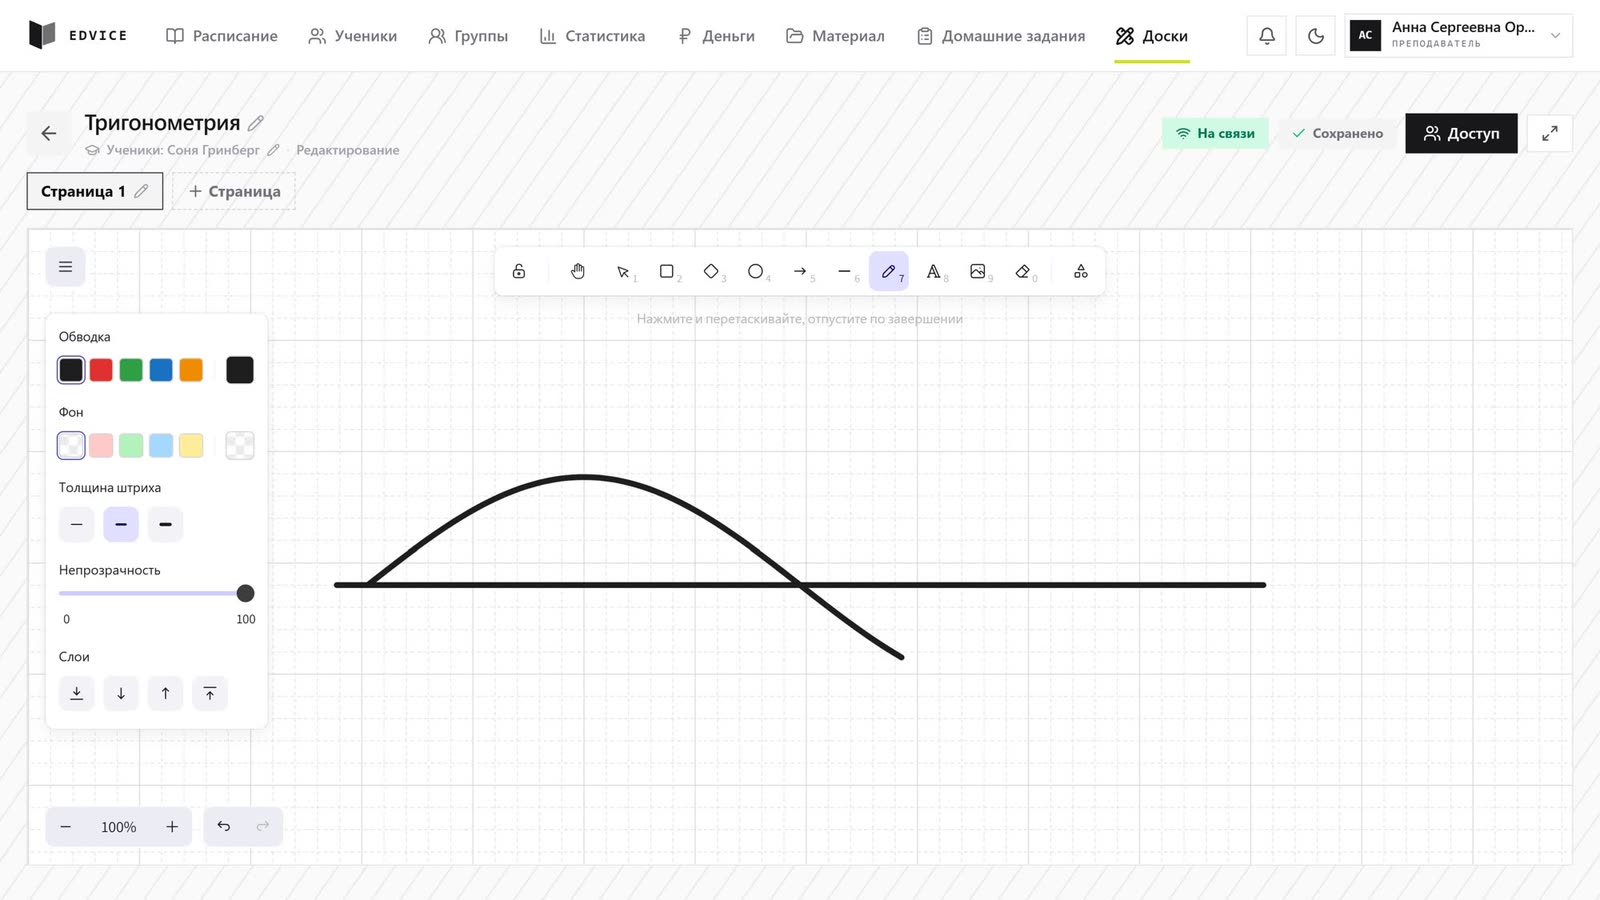Select Страница 1 tab
This screenshot has width=1600, height=900.
95,191
